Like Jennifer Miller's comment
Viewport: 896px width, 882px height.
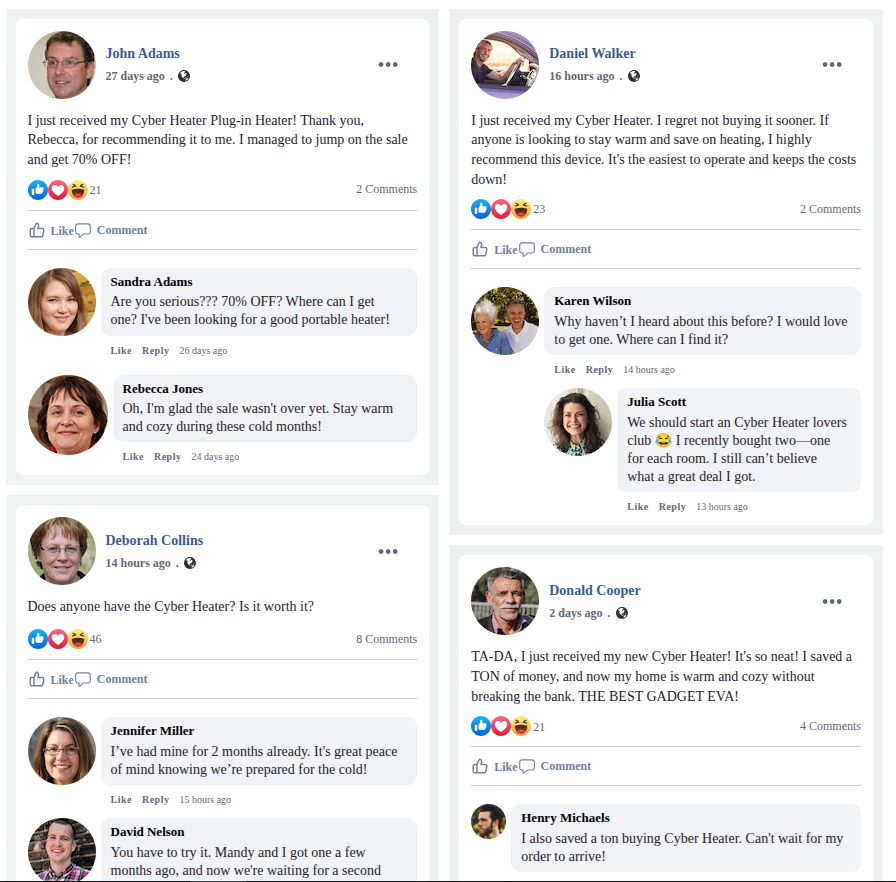coord(121,800)
